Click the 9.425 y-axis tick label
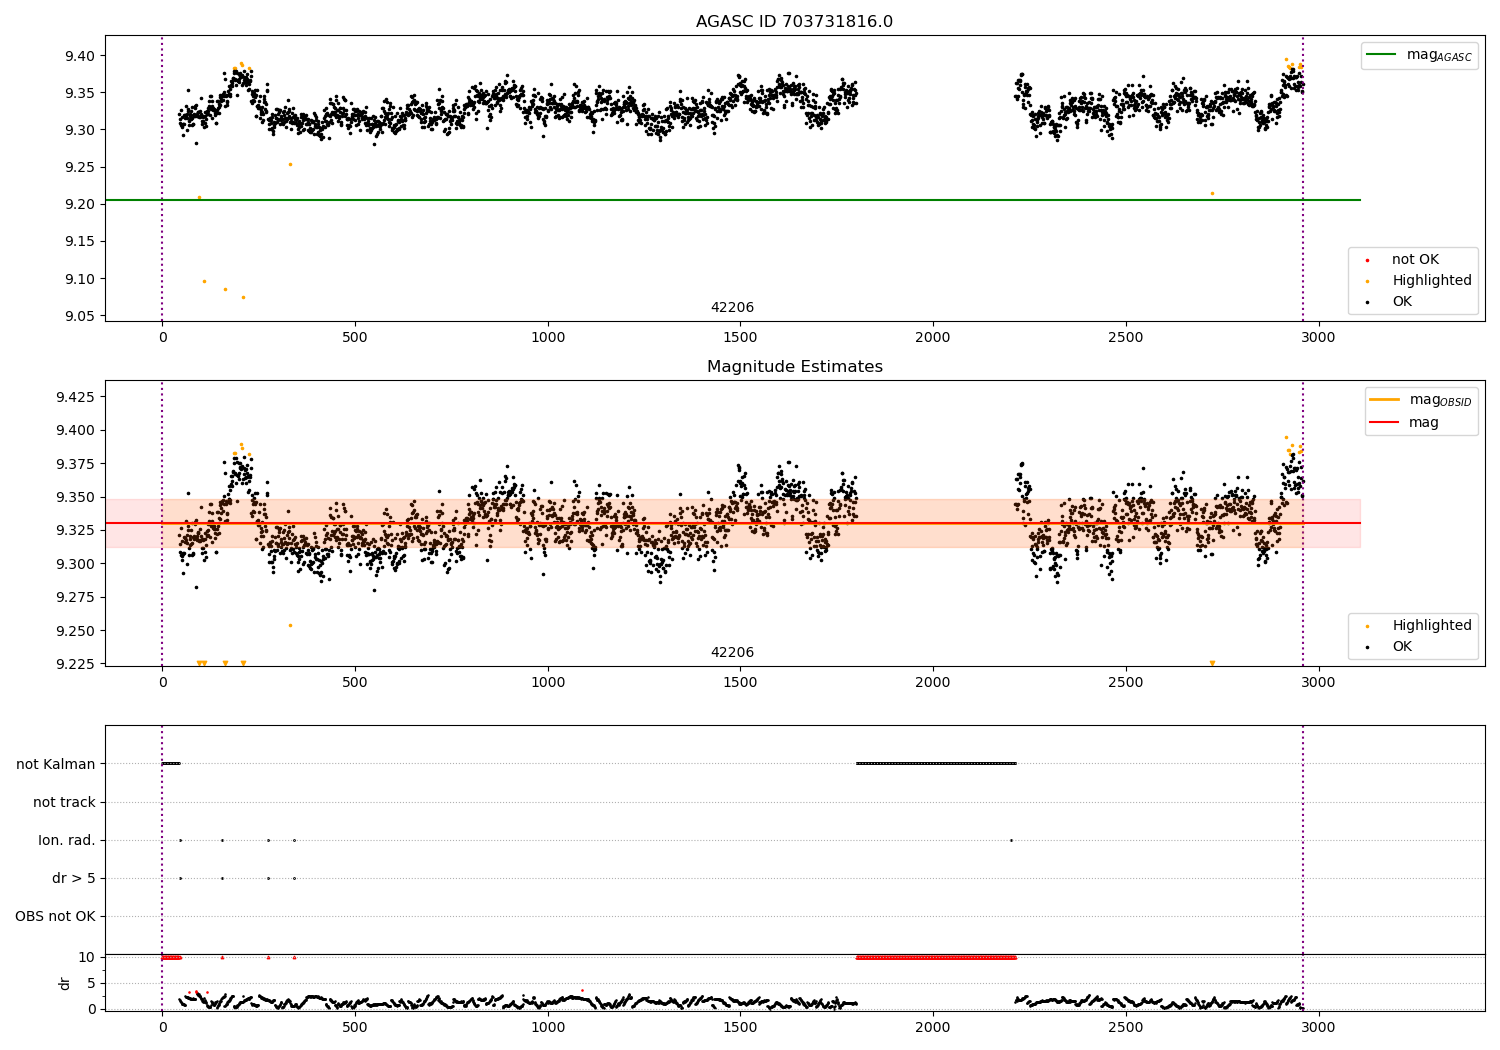This screenshot has height=1050, width=1500. pos(74,397)
